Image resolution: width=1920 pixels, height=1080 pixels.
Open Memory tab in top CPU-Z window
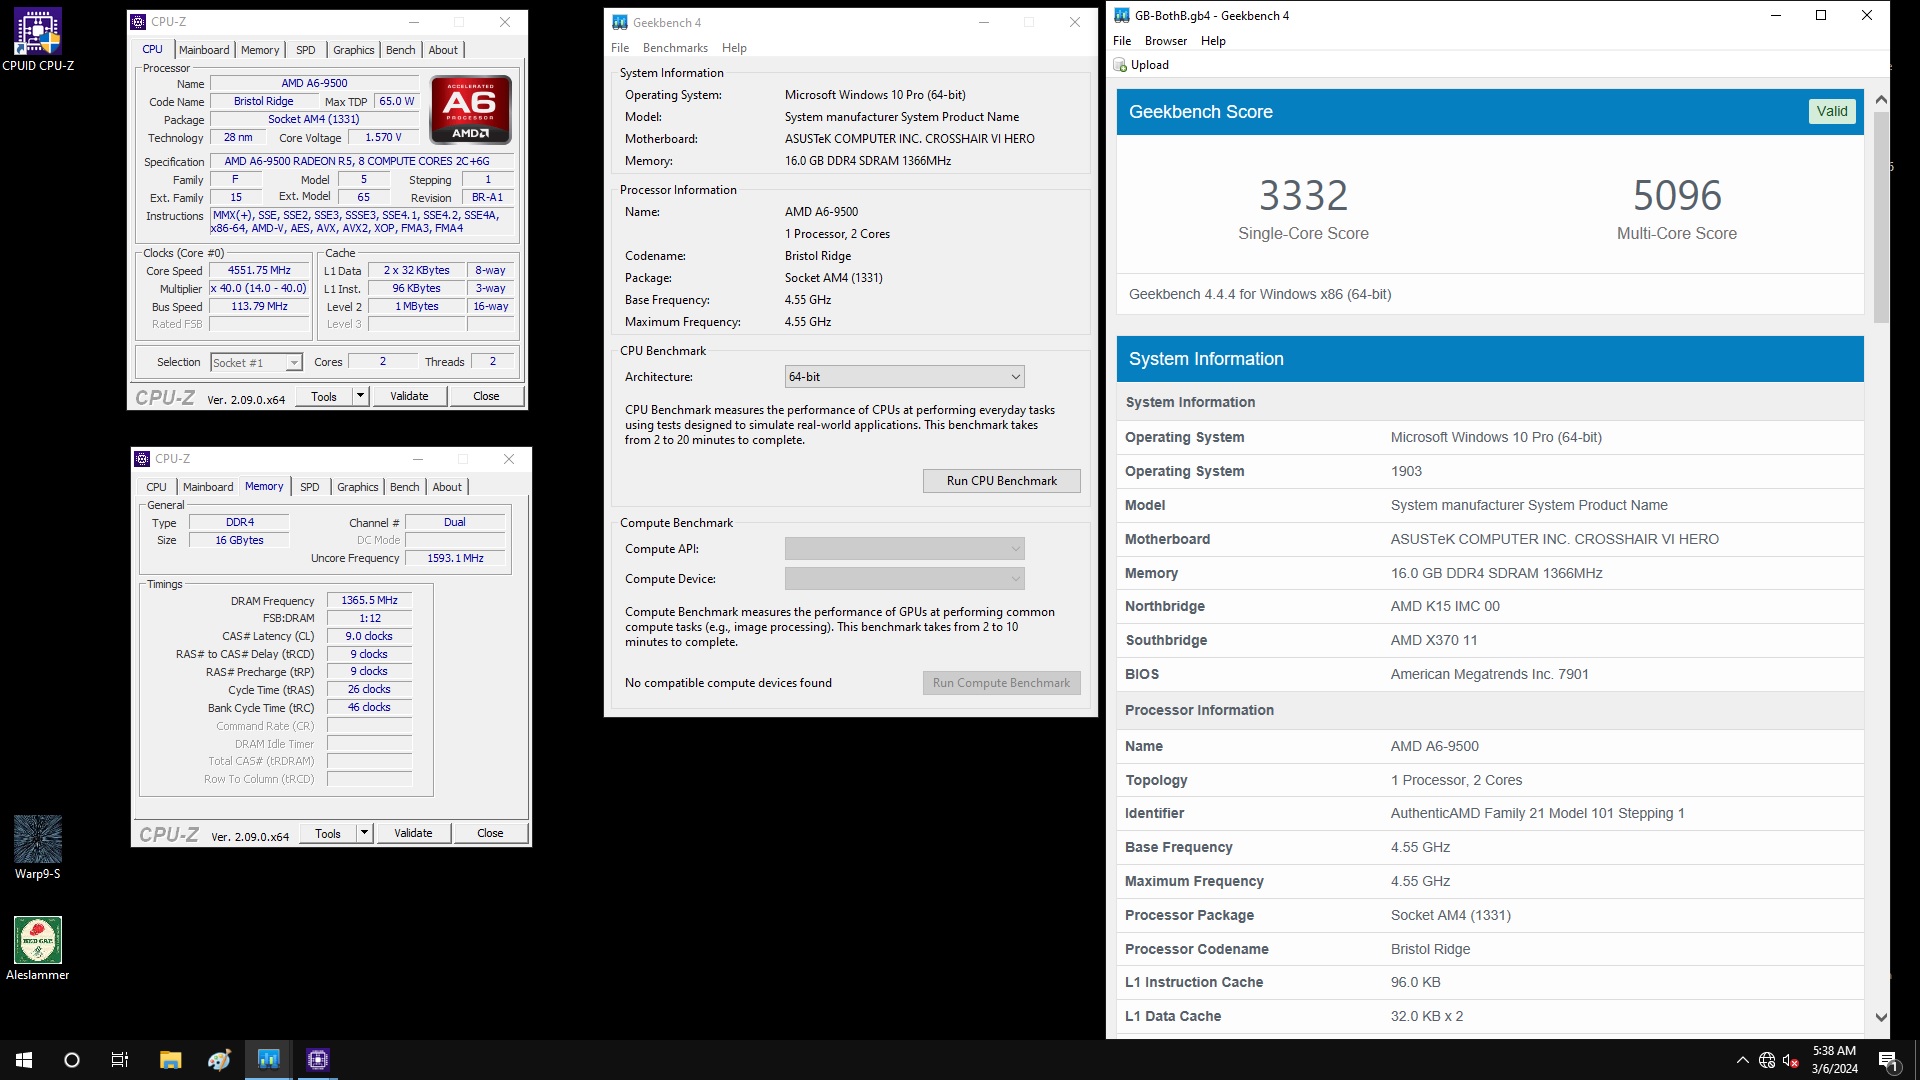click(260, 50)
